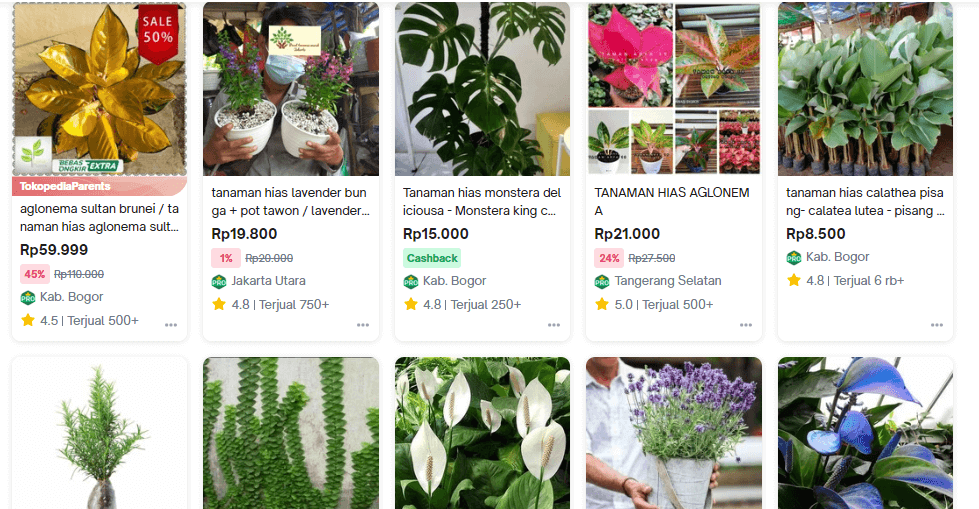
Task: Open three-dot menu on aglonema sultan brunei card
Action: [x=171, y=325]
